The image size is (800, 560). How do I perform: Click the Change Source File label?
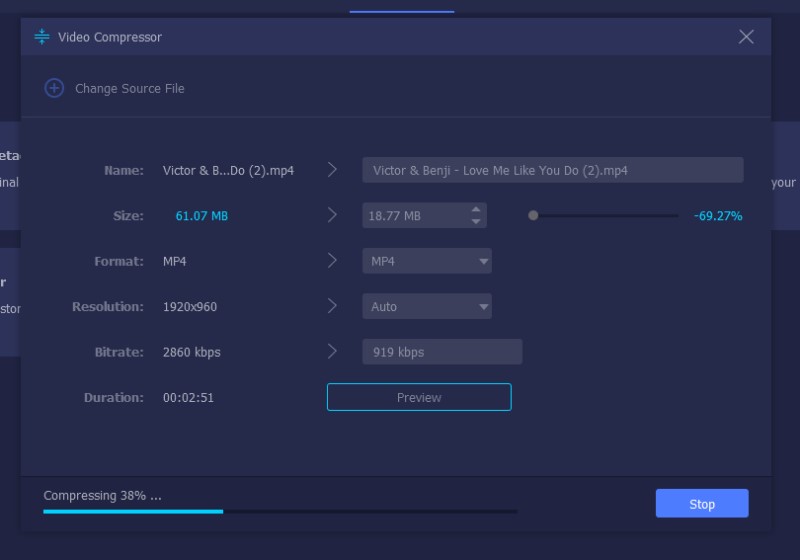pos(130,89)
